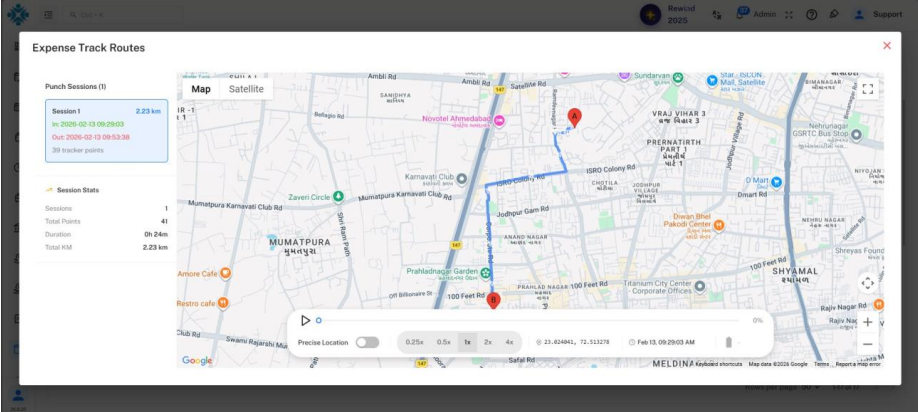Click the Google logo on map
The width and height of the screenshot is (918, 412).
[197, 360]
